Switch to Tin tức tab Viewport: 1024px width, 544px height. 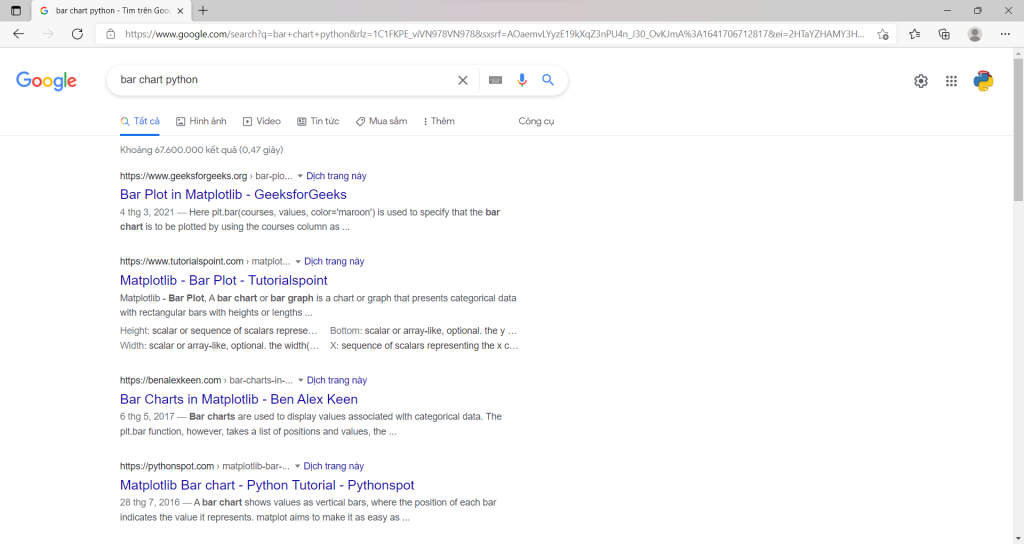click(318, 121)
